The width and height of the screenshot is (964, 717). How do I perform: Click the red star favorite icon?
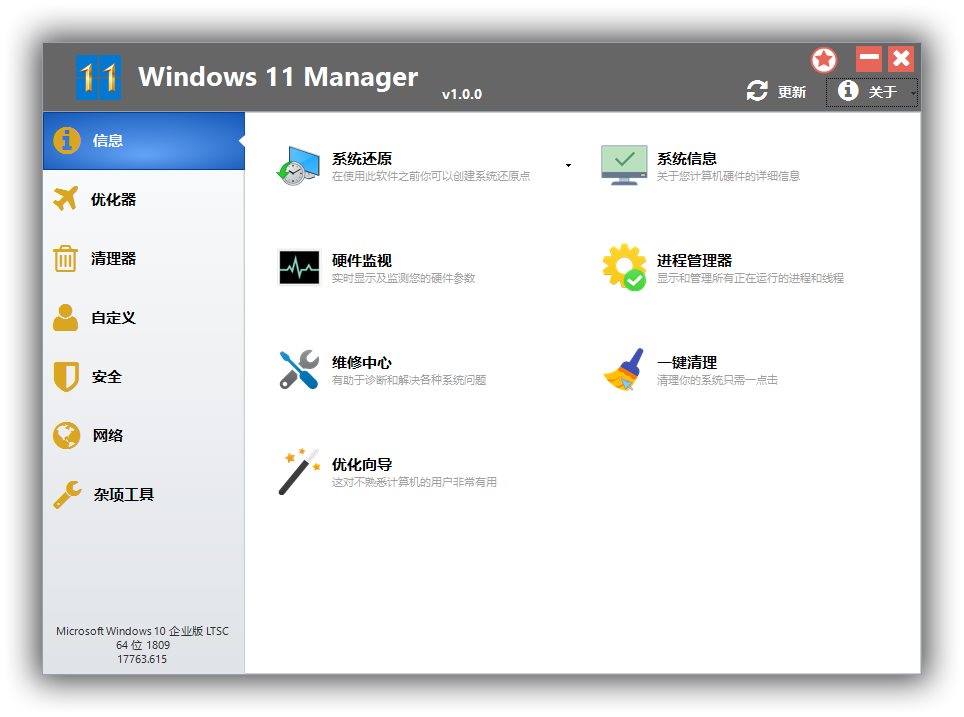(824, 60)
